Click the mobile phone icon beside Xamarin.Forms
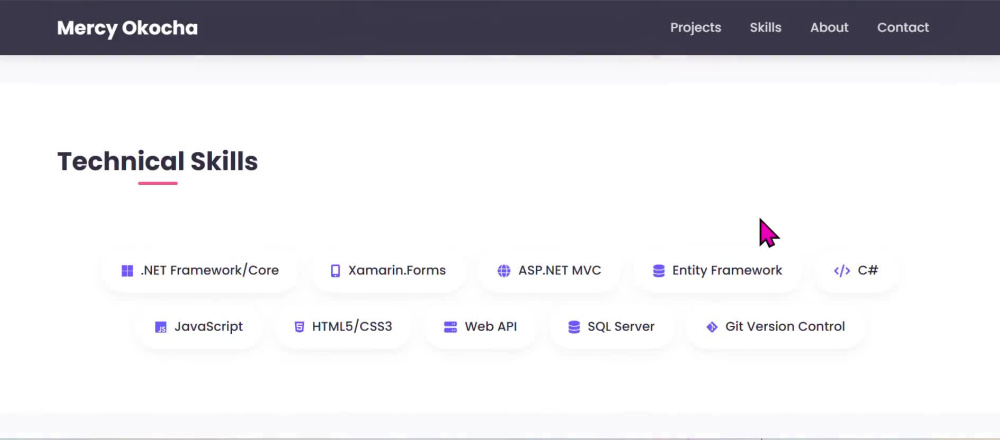The height and width of the screenshot is (440, 1000). tap(335, 271)
